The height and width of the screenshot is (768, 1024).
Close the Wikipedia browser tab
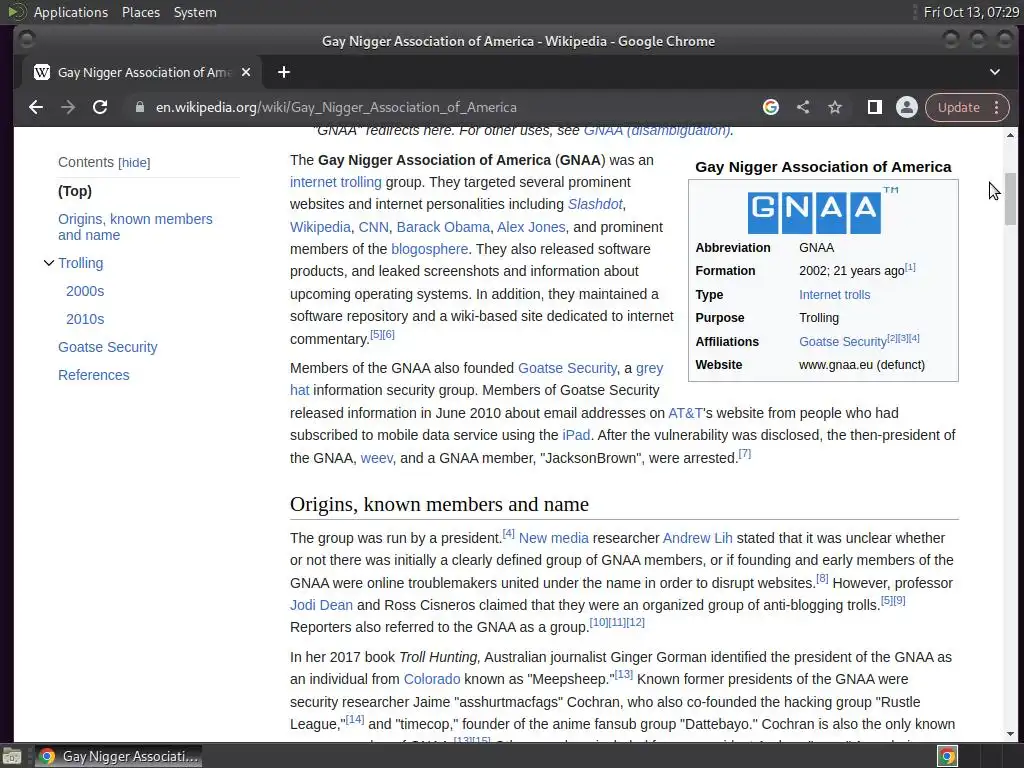246,72
